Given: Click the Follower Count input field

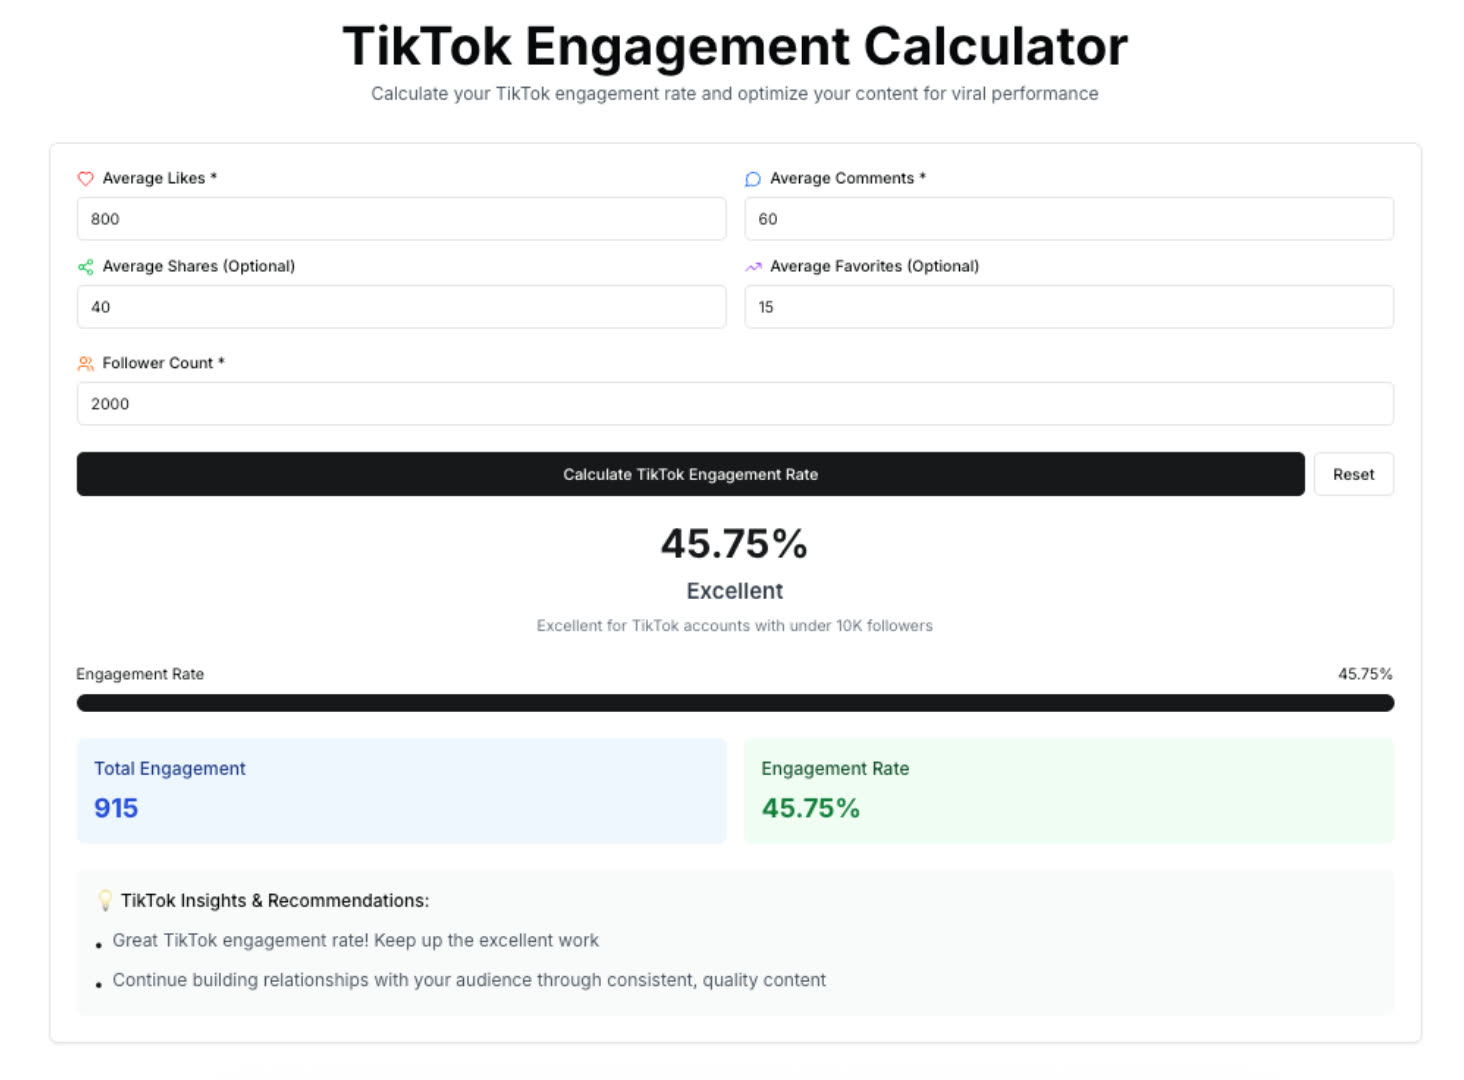Looking at the screenshot, I should pos(734,404).
